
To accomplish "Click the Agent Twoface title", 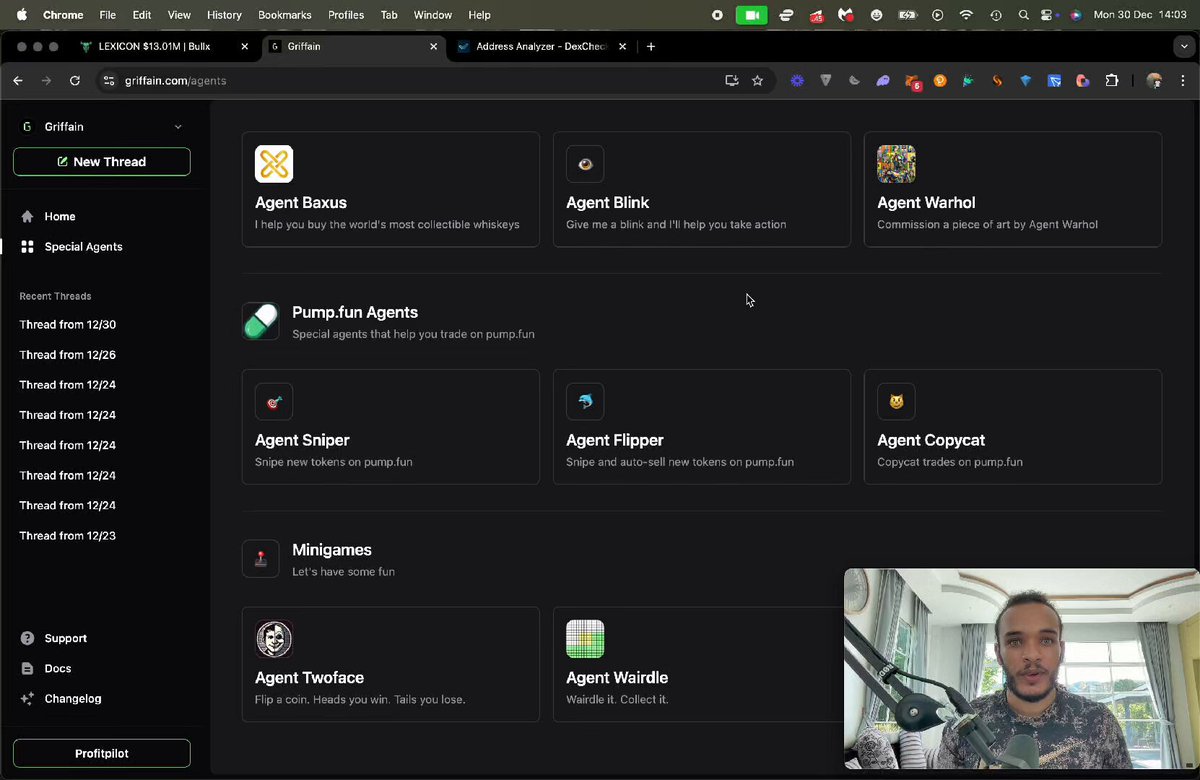I will [x=309, y=677].
